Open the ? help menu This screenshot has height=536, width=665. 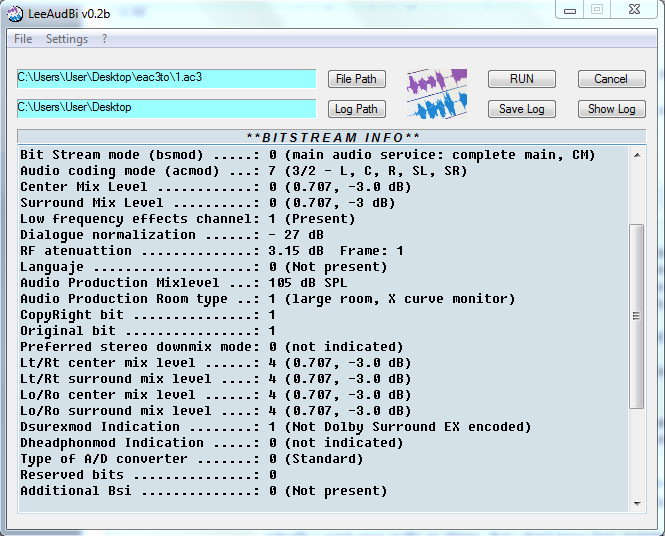tap(104, 39)
